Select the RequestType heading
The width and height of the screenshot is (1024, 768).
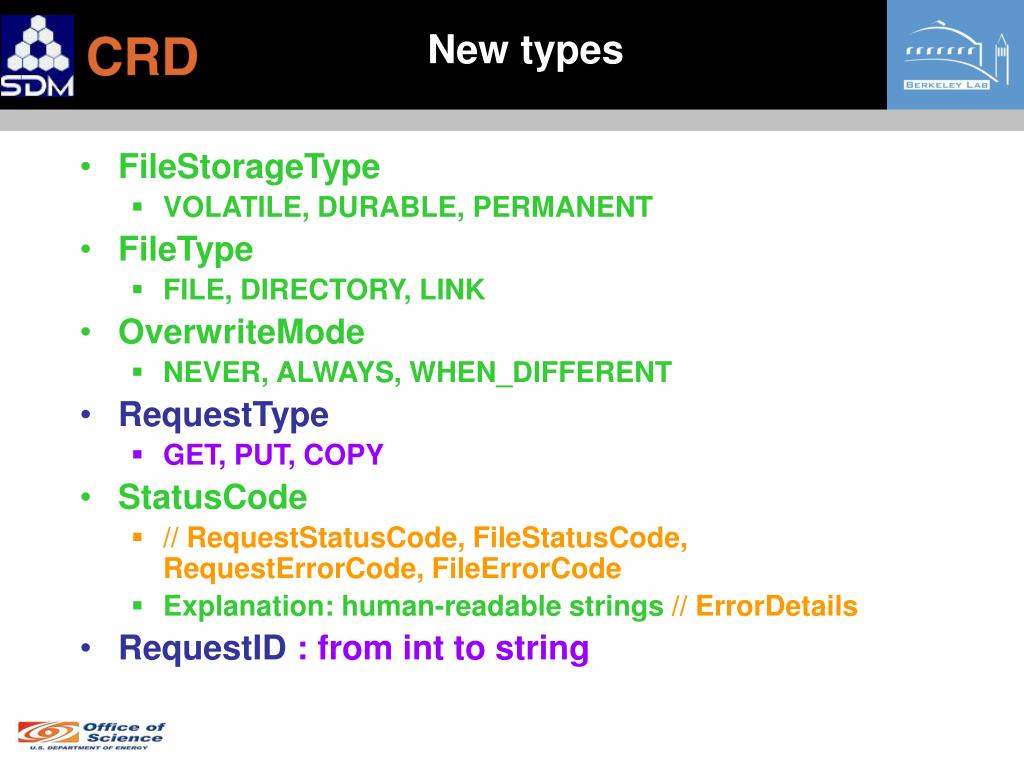pyautogui.click(x=223, y=415)
